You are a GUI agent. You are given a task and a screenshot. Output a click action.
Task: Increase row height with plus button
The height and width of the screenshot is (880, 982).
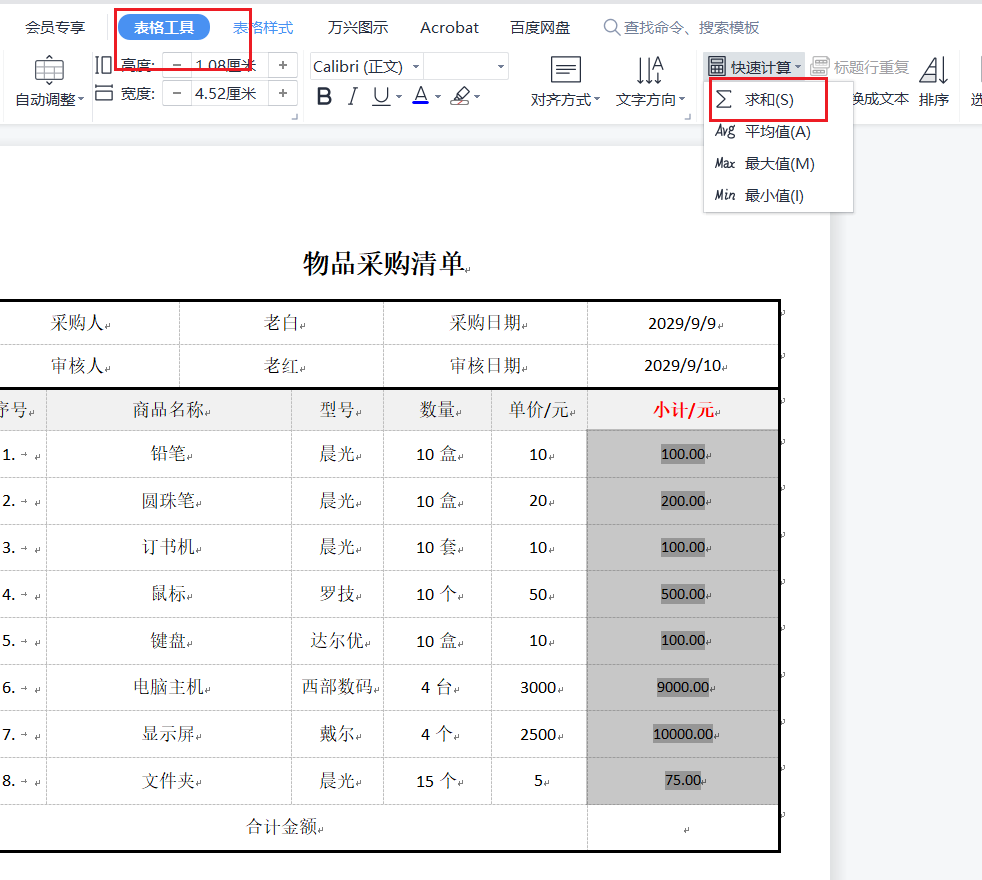(x=283, y=65)
